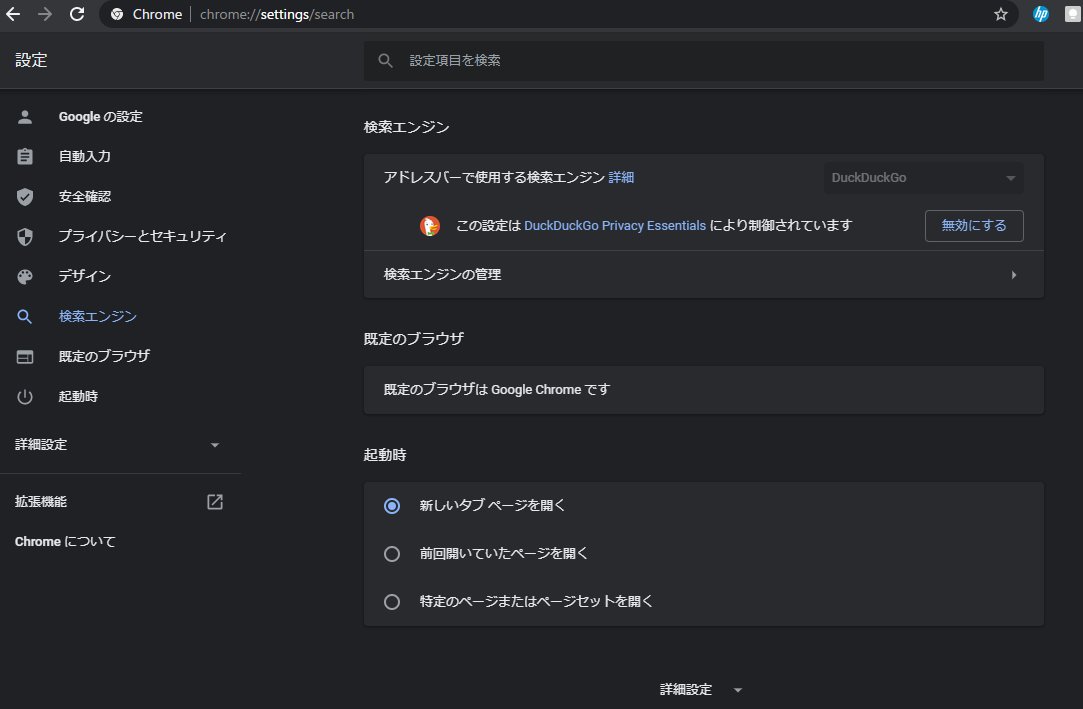Click the address bar URL chrome://settings/search
The image size is (1083, 709).
[x=277, y=14]
